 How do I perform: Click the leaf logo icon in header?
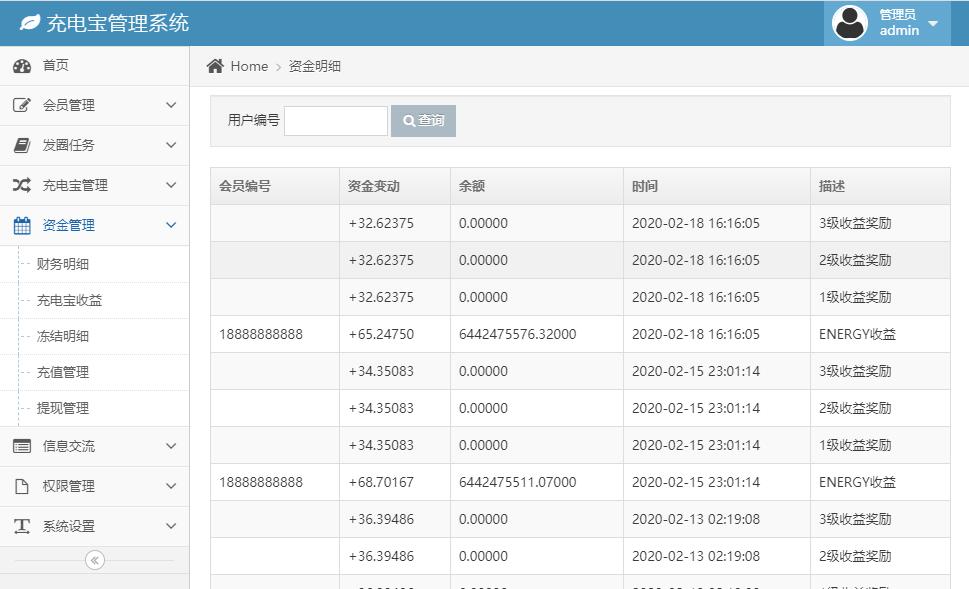30,23
